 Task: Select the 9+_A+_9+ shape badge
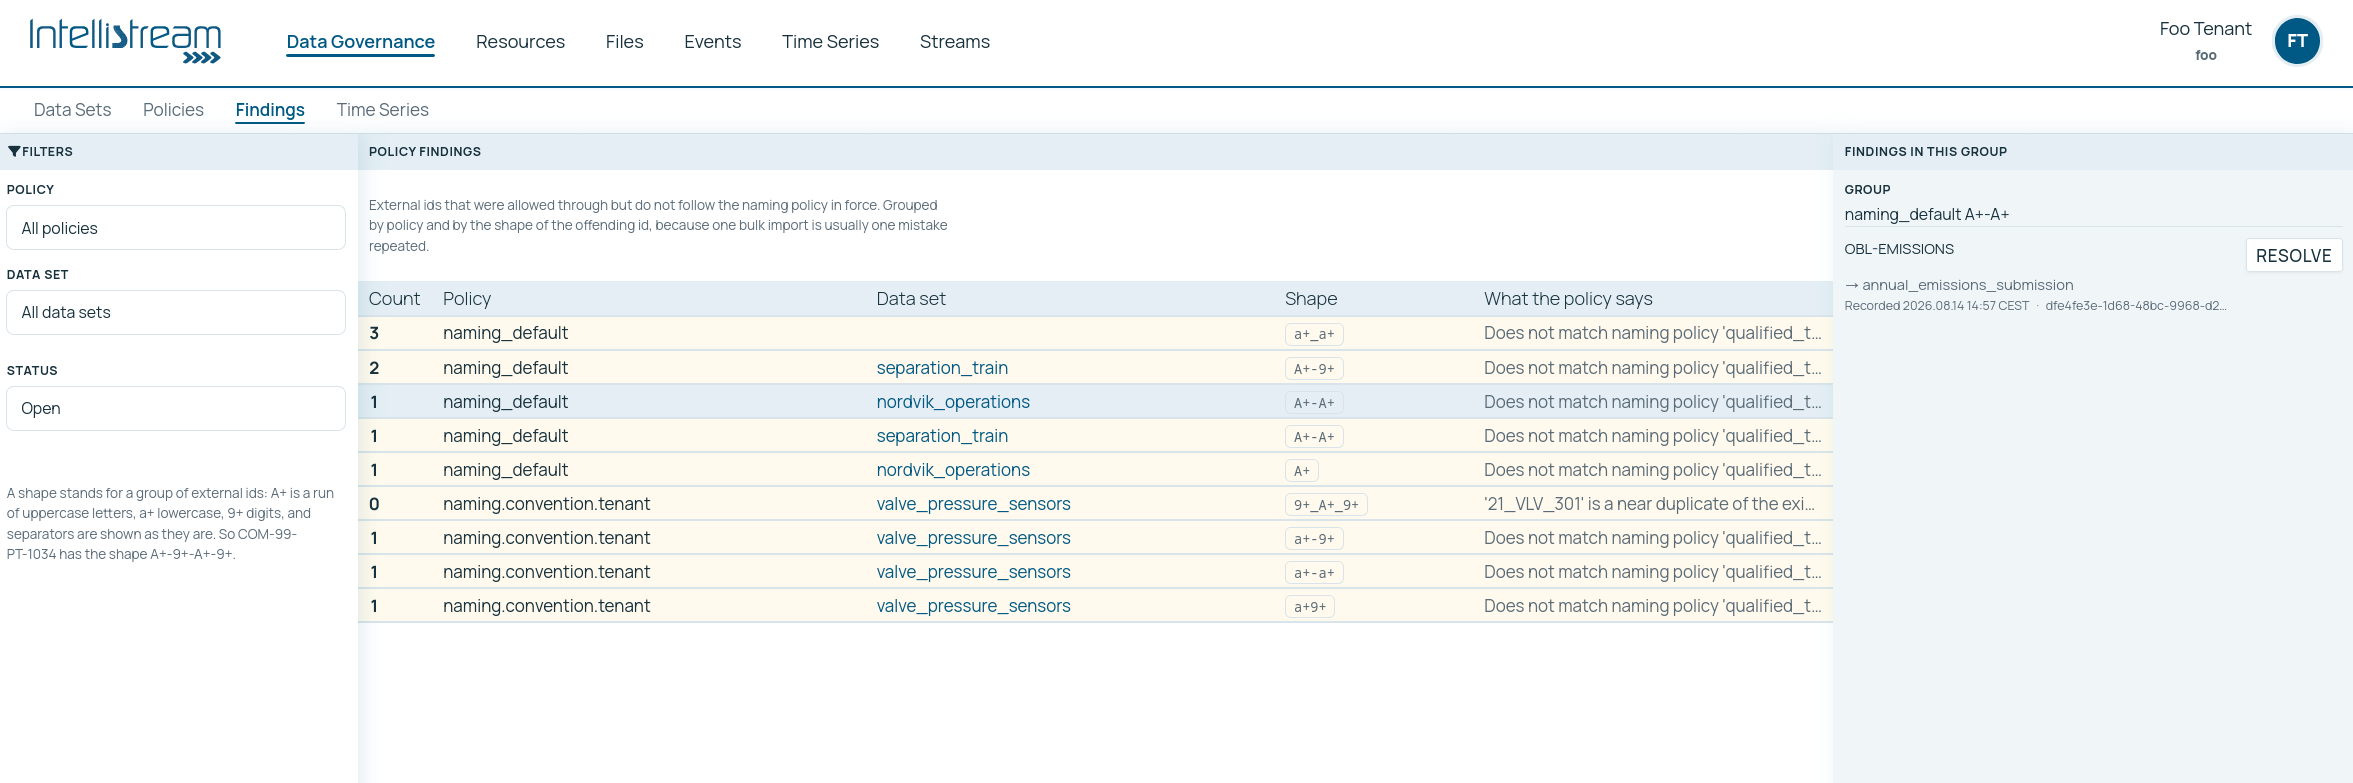pos(1326,504)
